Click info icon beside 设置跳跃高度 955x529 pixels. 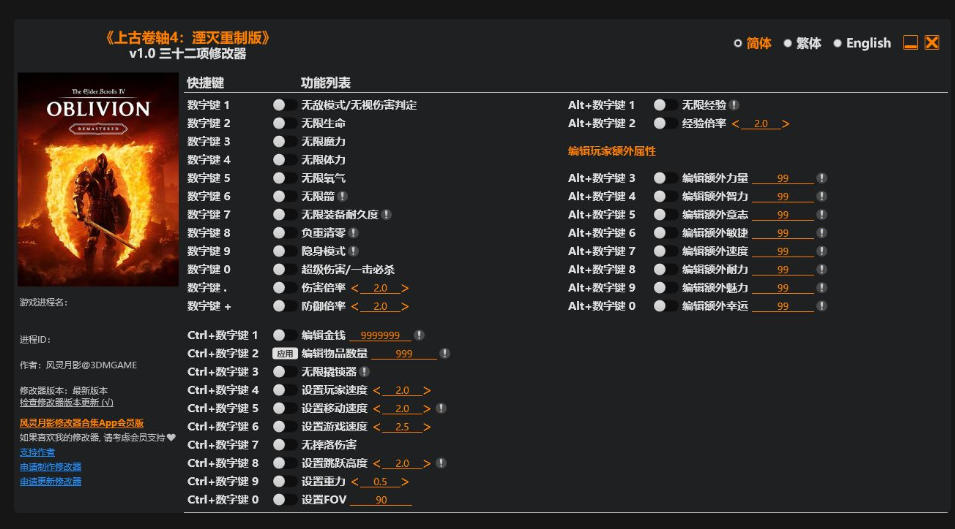[x=441, y=463]
